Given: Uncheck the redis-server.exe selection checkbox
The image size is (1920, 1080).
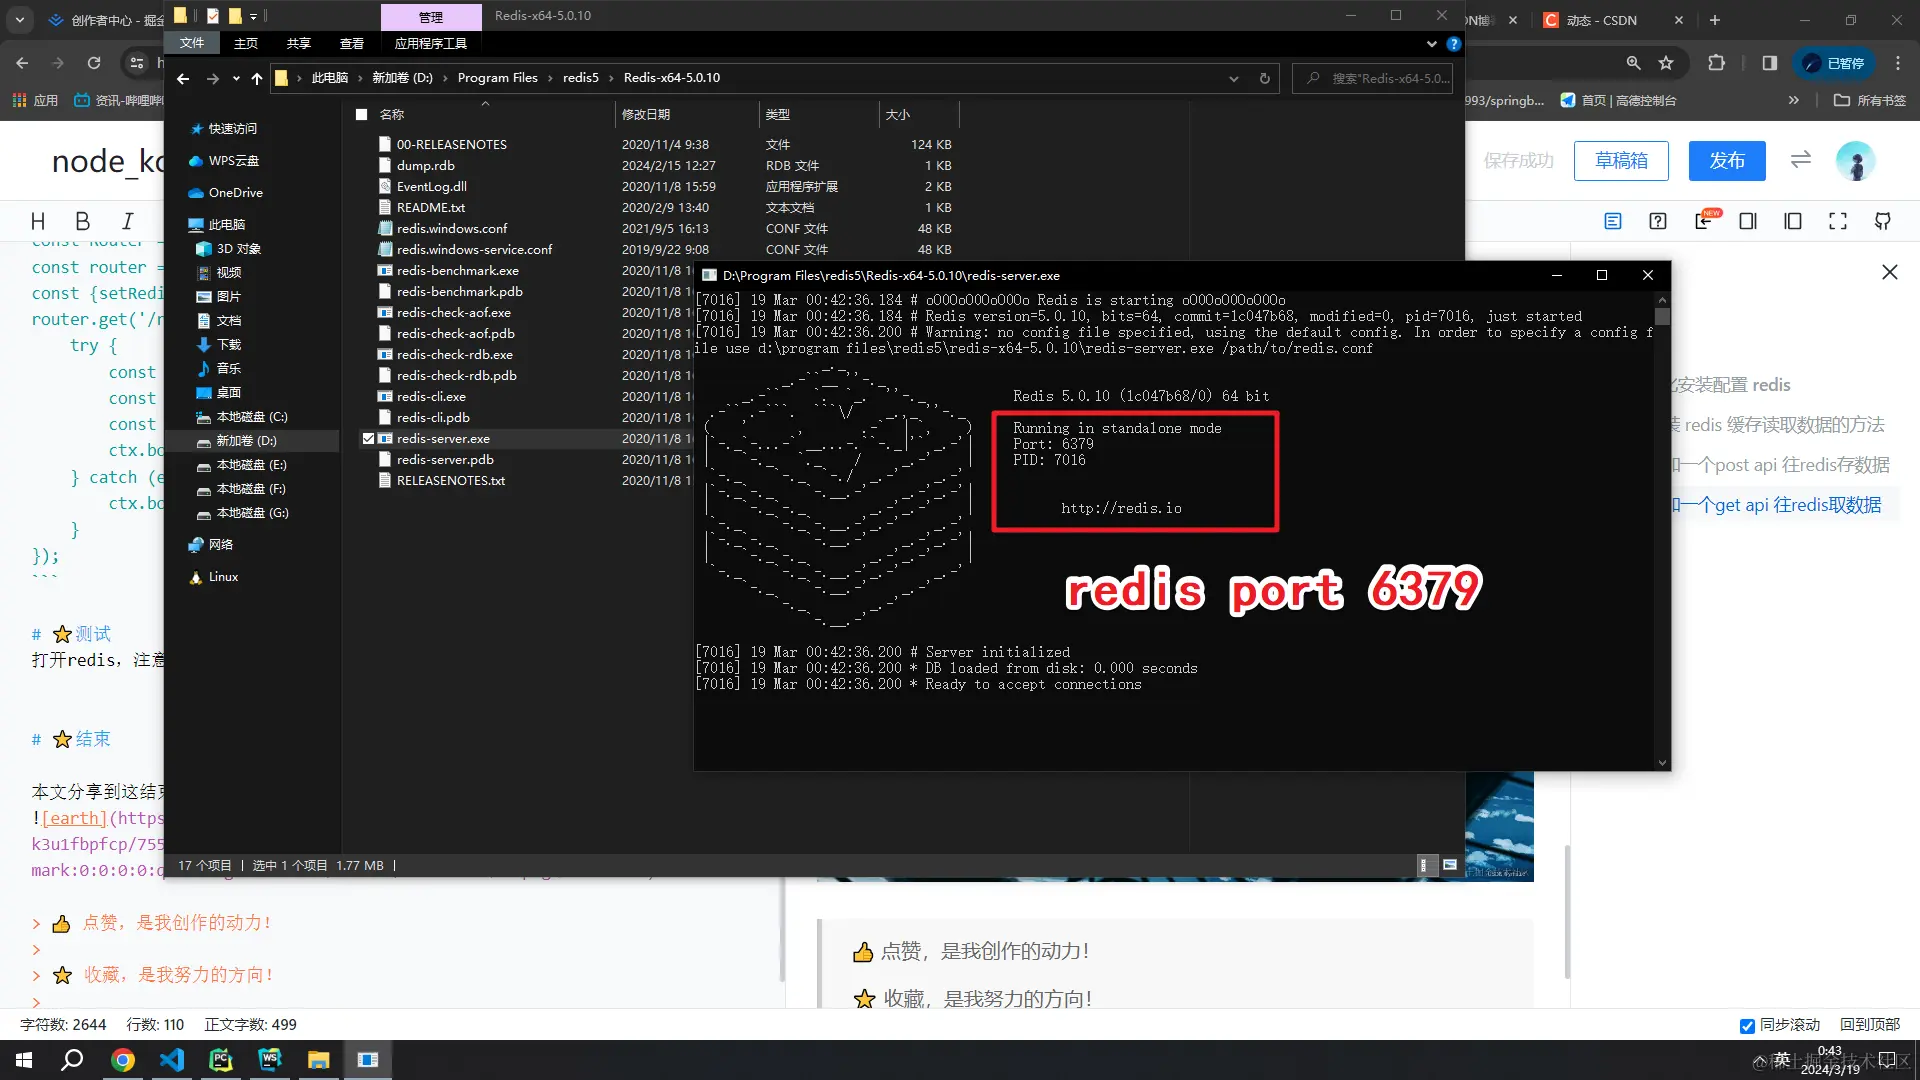Looking at the screenshot, I should click(369, 438).
